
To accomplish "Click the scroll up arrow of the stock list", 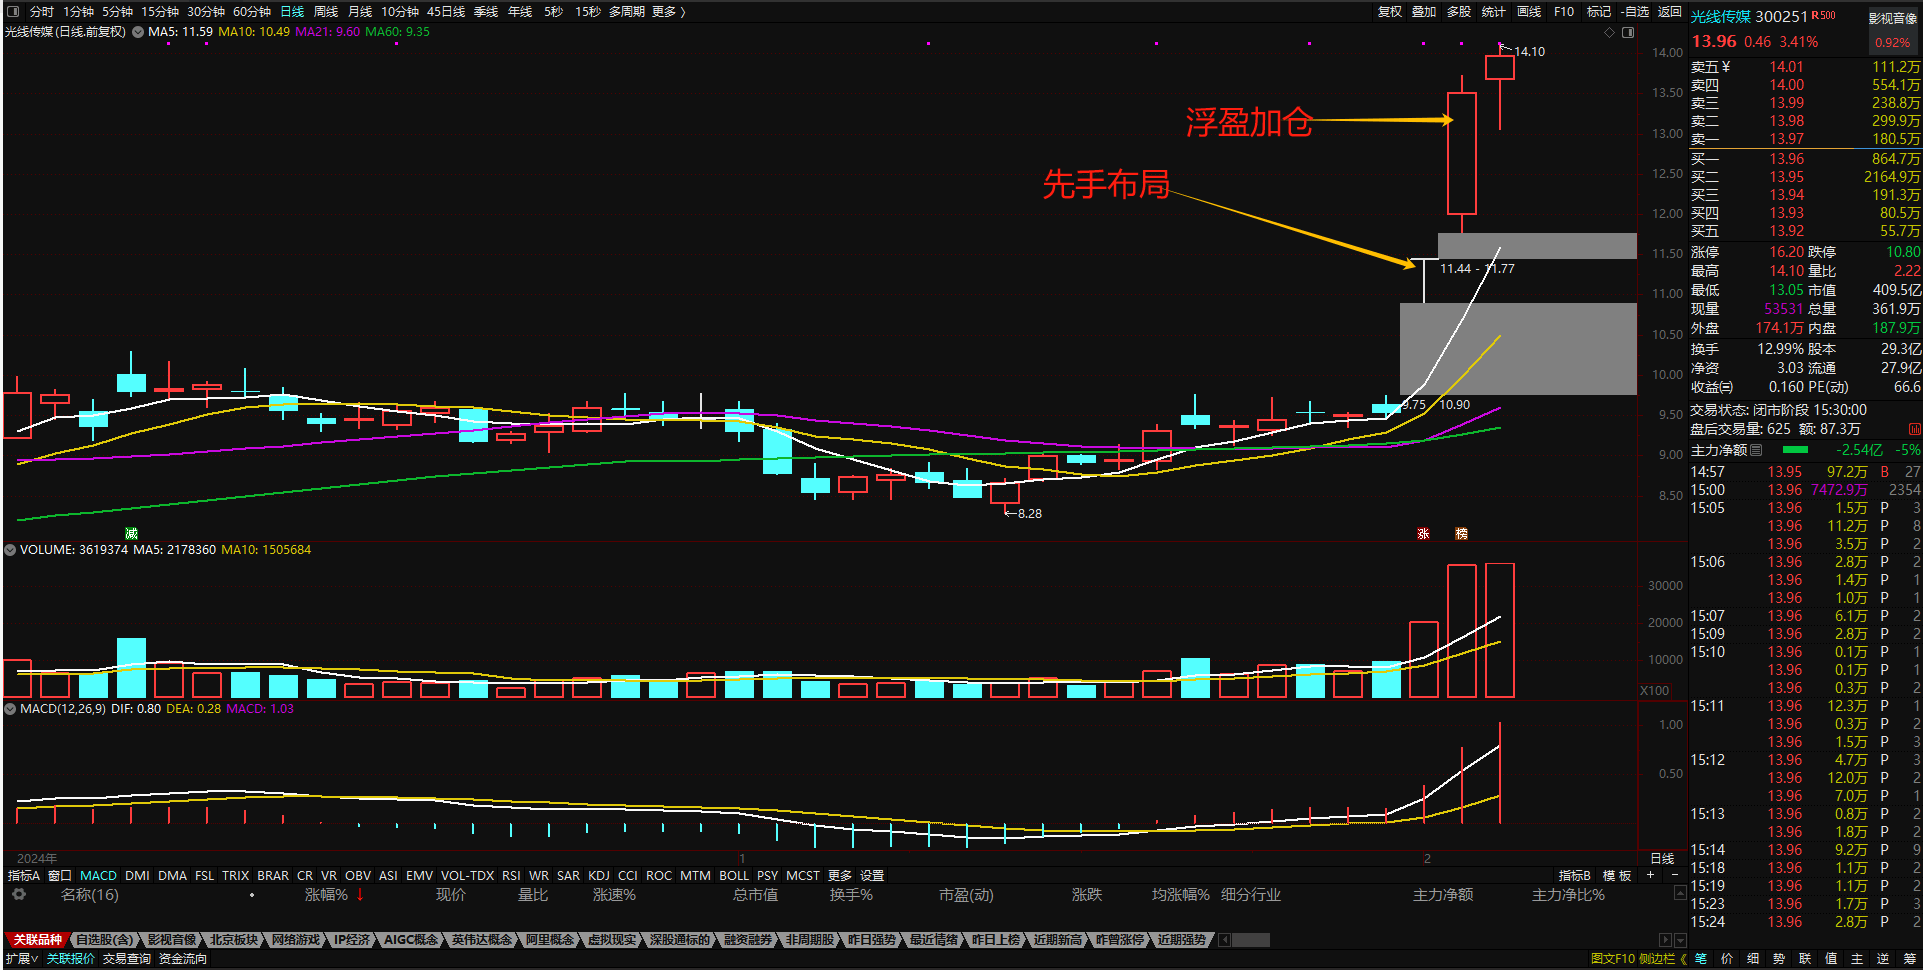I will [x=1680, y=891].
